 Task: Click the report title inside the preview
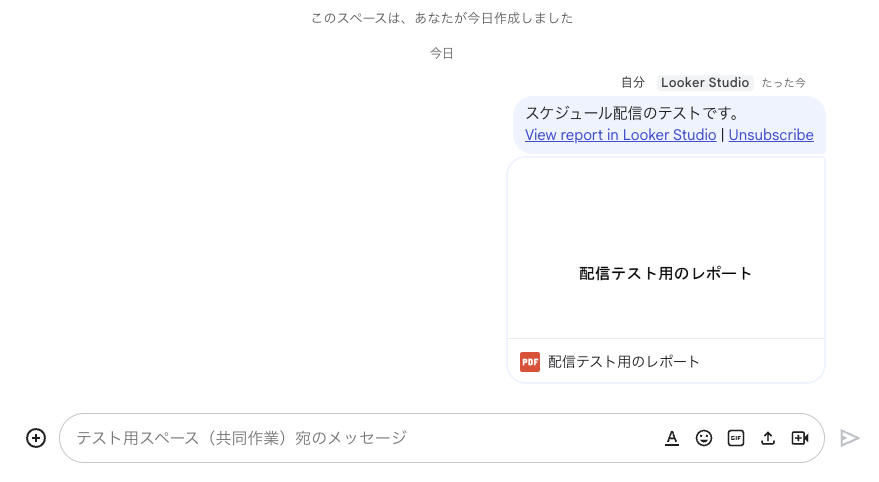[666, 274]
